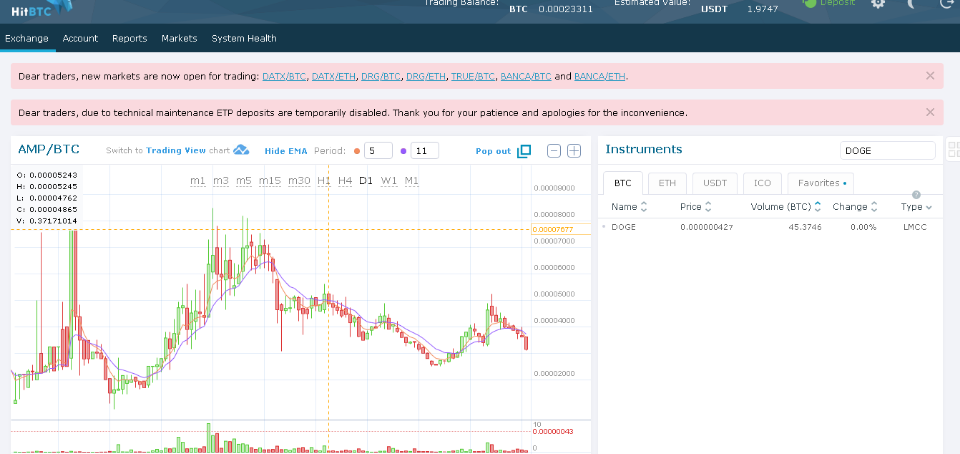Click the Type column help question icon
This screenshot has width=960, height=454.
pyautogui.click(x=916, y=195)
